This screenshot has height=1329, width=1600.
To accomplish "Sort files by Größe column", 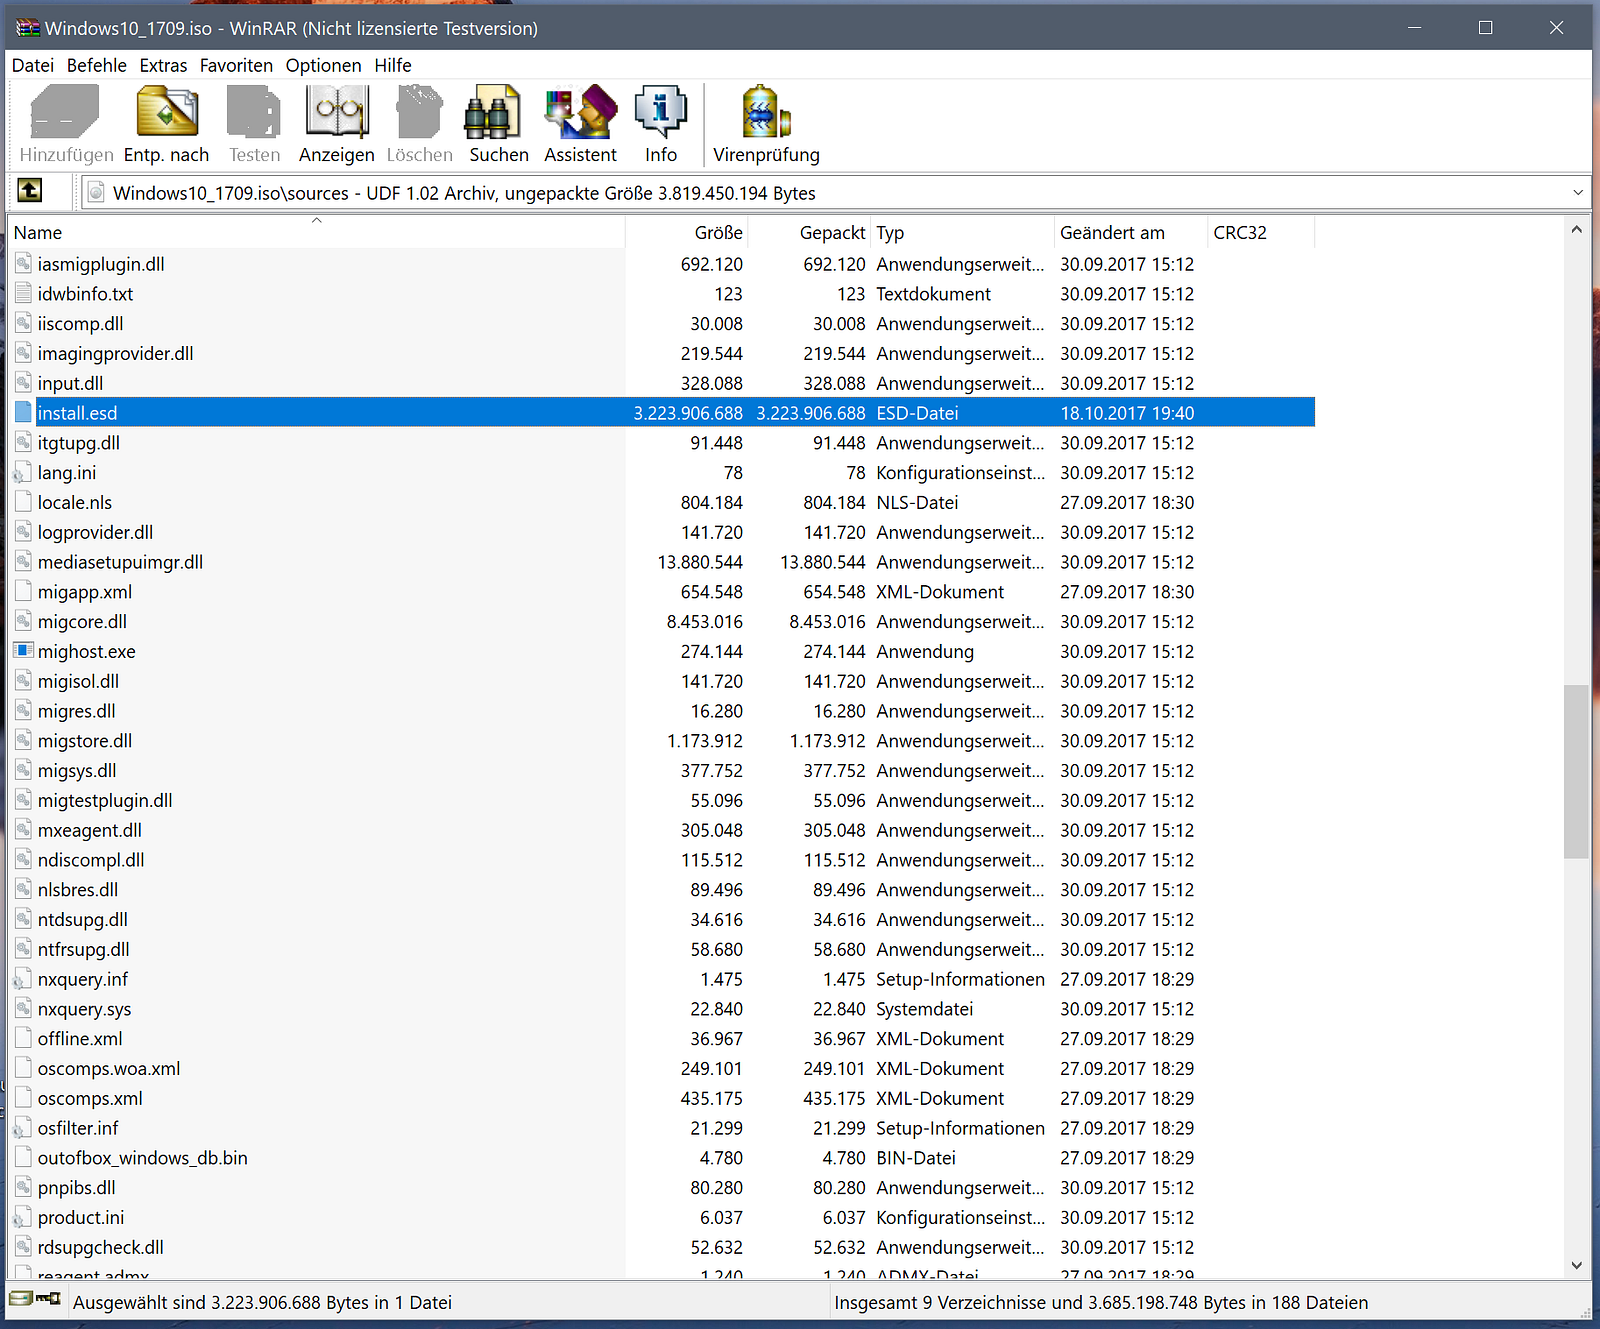I will 687,232.
